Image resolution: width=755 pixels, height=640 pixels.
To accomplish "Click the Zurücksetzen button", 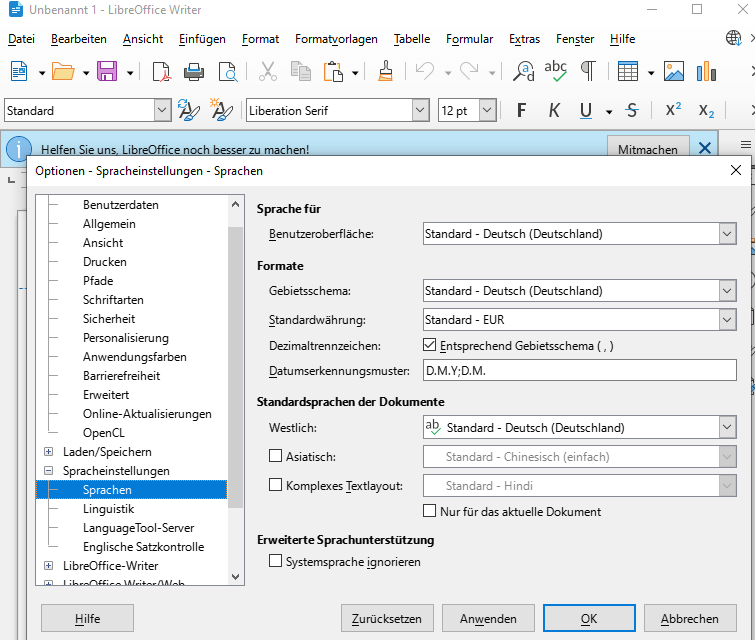I will point(387,618).
